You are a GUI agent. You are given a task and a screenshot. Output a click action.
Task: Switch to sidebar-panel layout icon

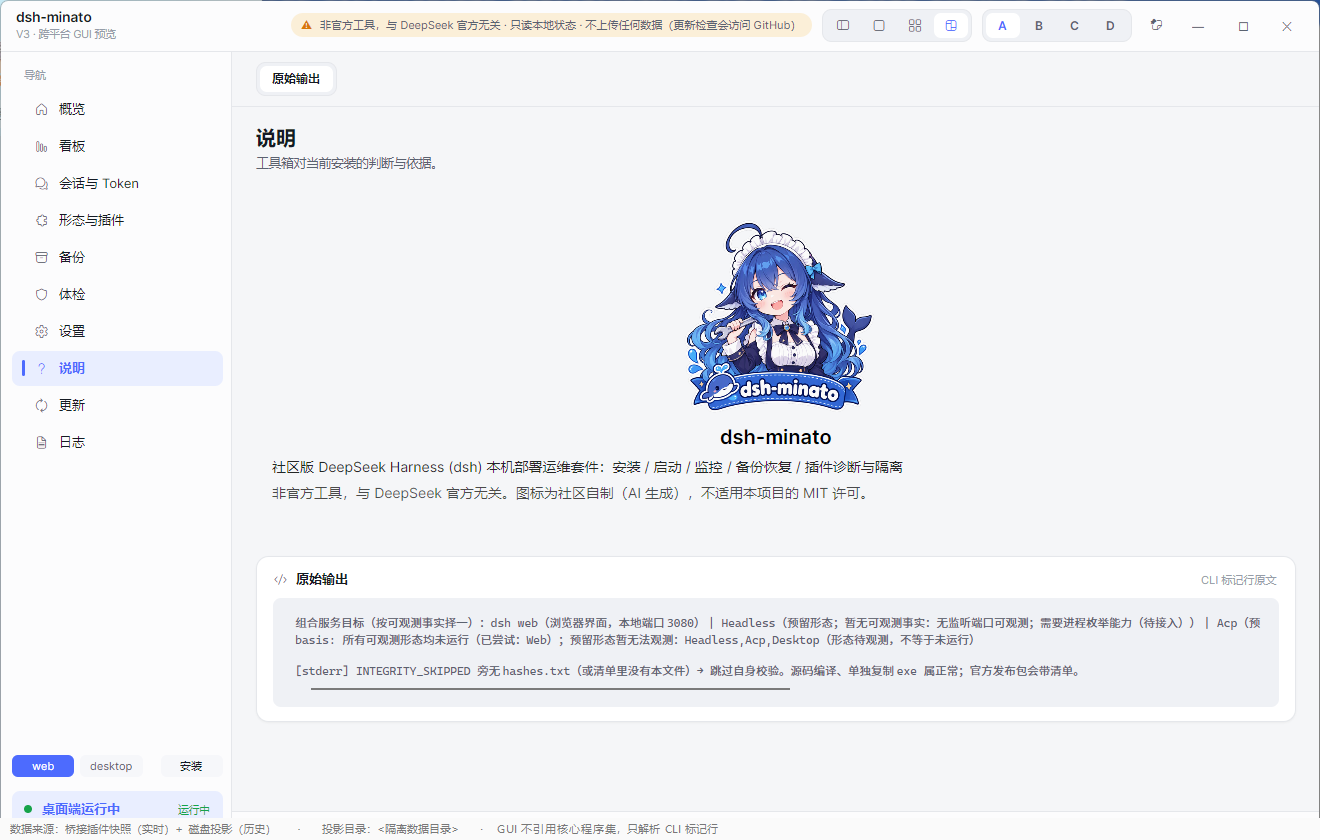tap(843, 26)
